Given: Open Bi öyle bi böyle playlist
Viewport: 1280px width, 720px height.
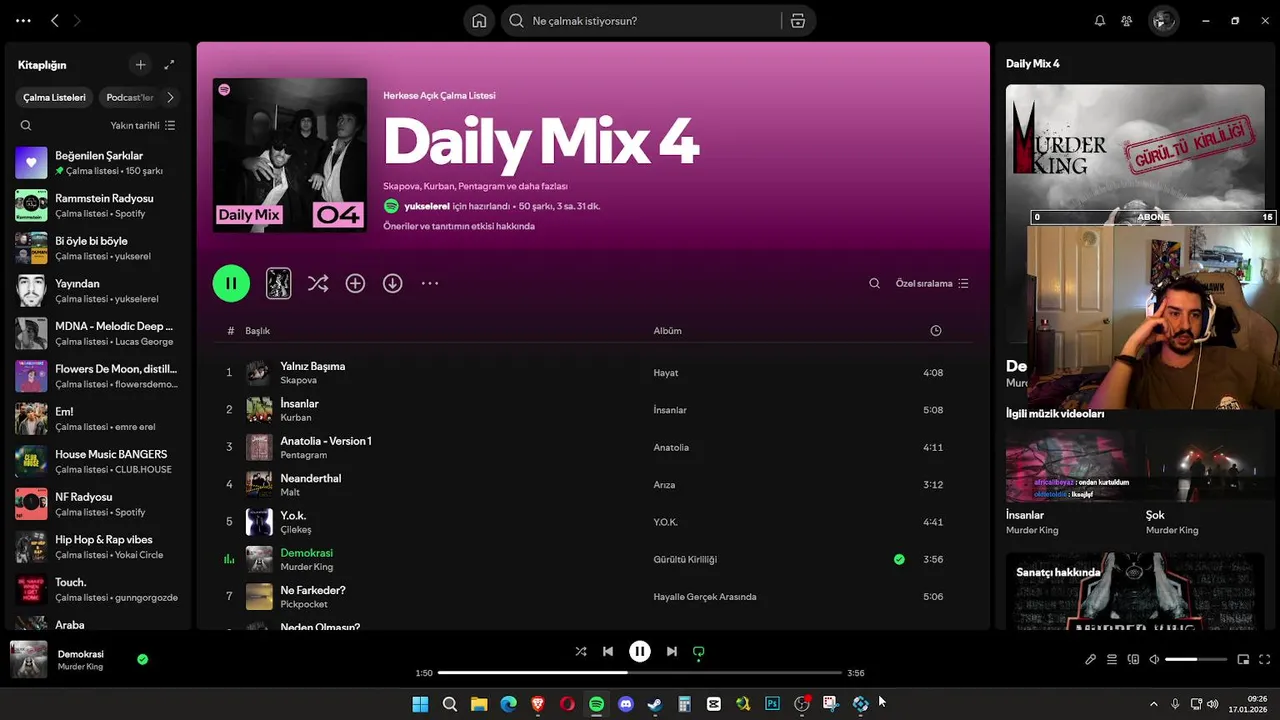Looking at the screenshot, I should [x=97, y=248].
